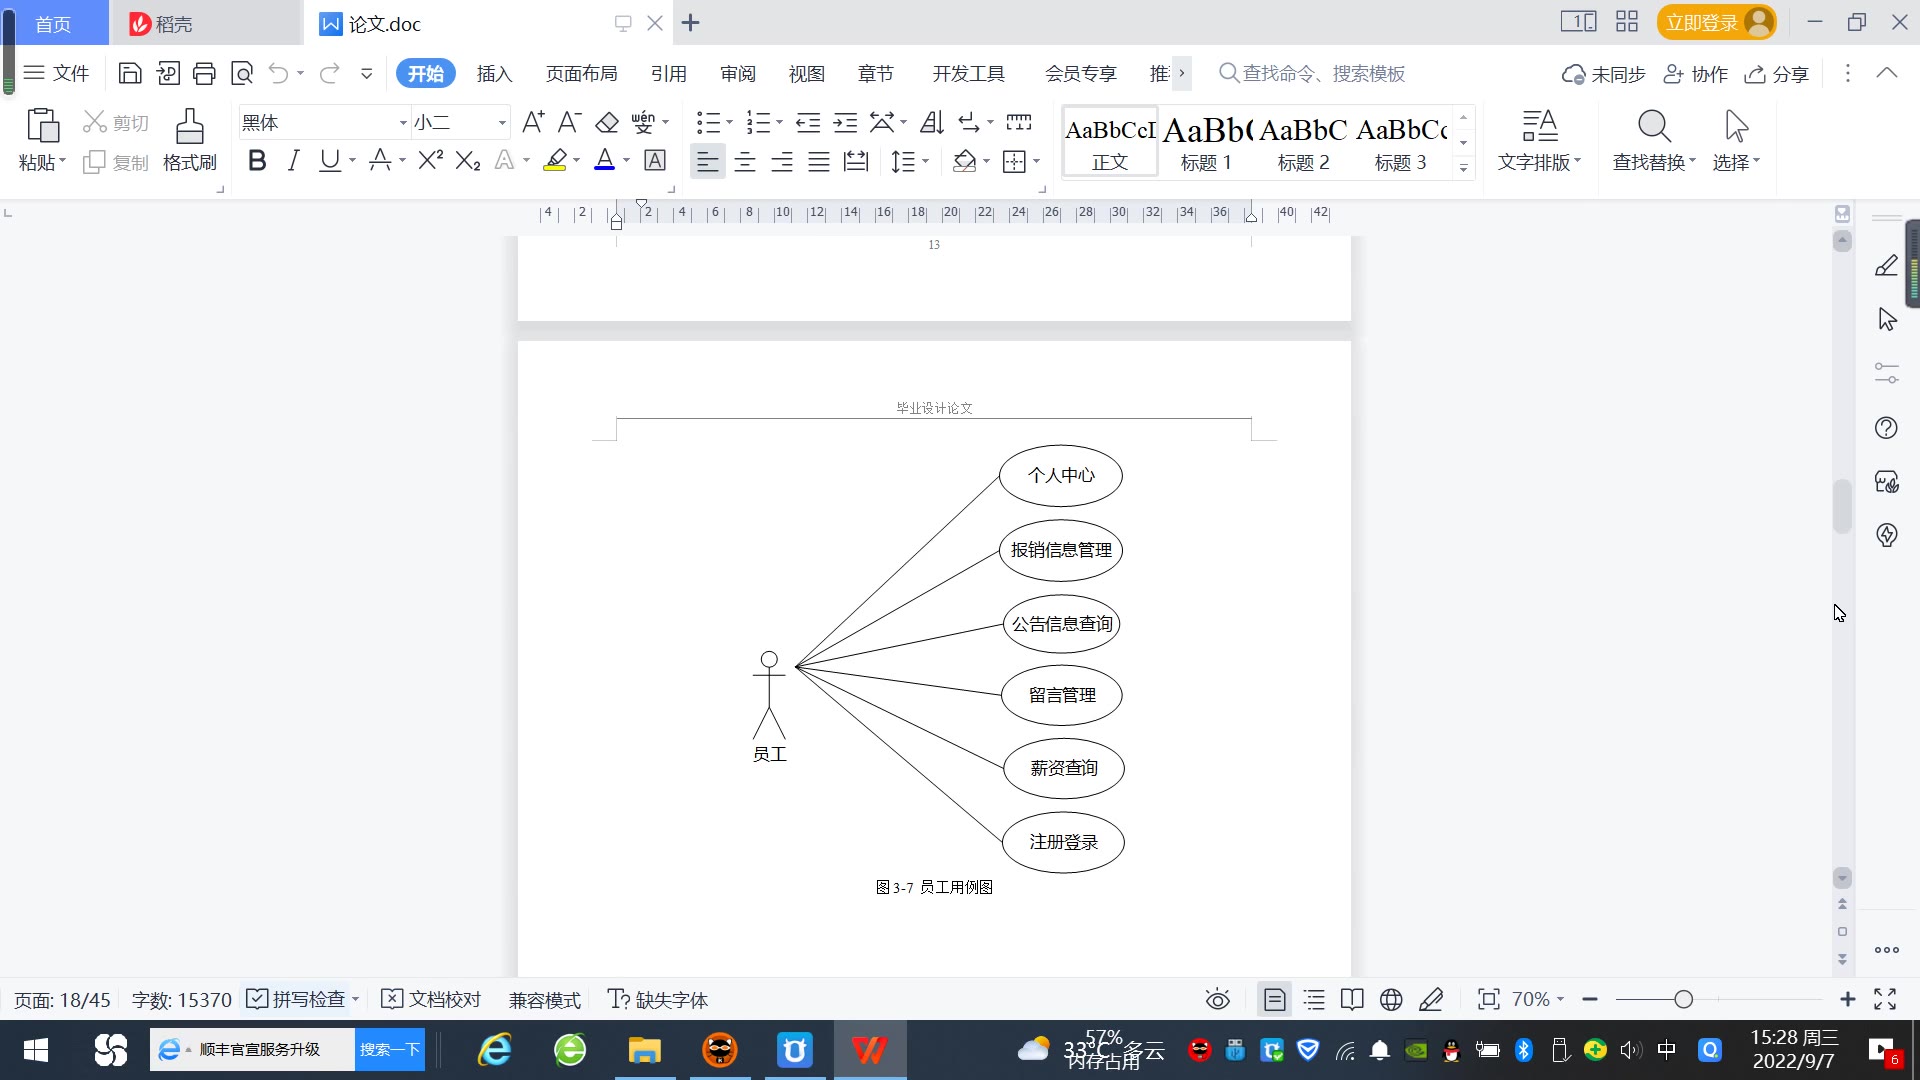
Task: Toggle Spell Check (拼写检查)
Action: pyautogui.click(x=296, y=999)
